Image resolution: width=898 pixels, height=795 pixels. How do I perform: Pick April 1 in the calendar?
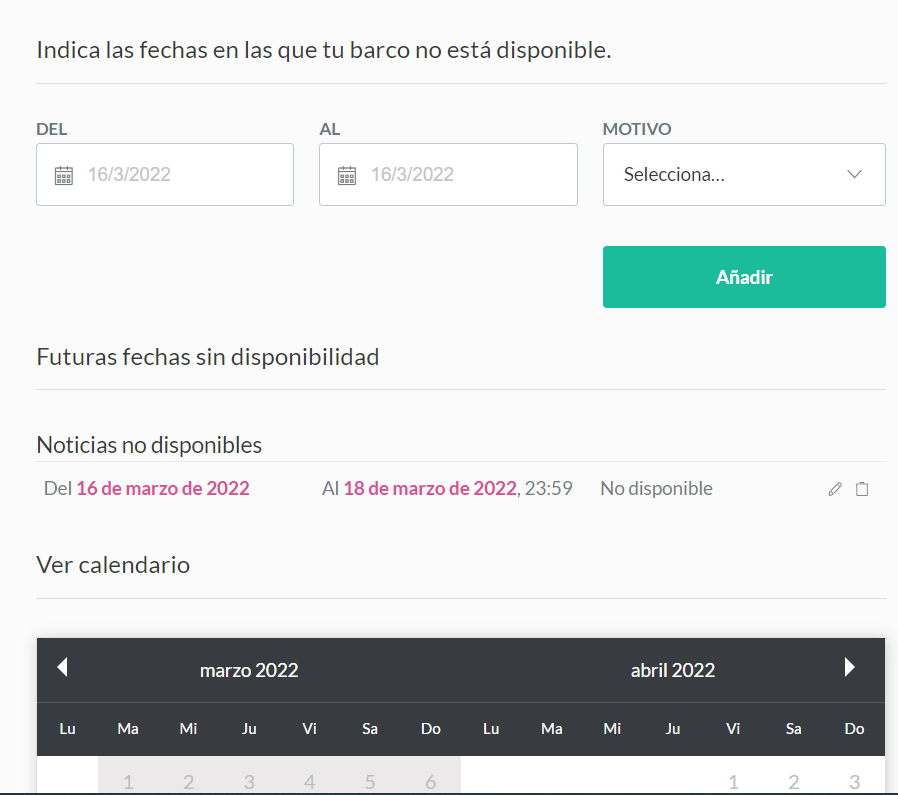(x=733, y=781)
